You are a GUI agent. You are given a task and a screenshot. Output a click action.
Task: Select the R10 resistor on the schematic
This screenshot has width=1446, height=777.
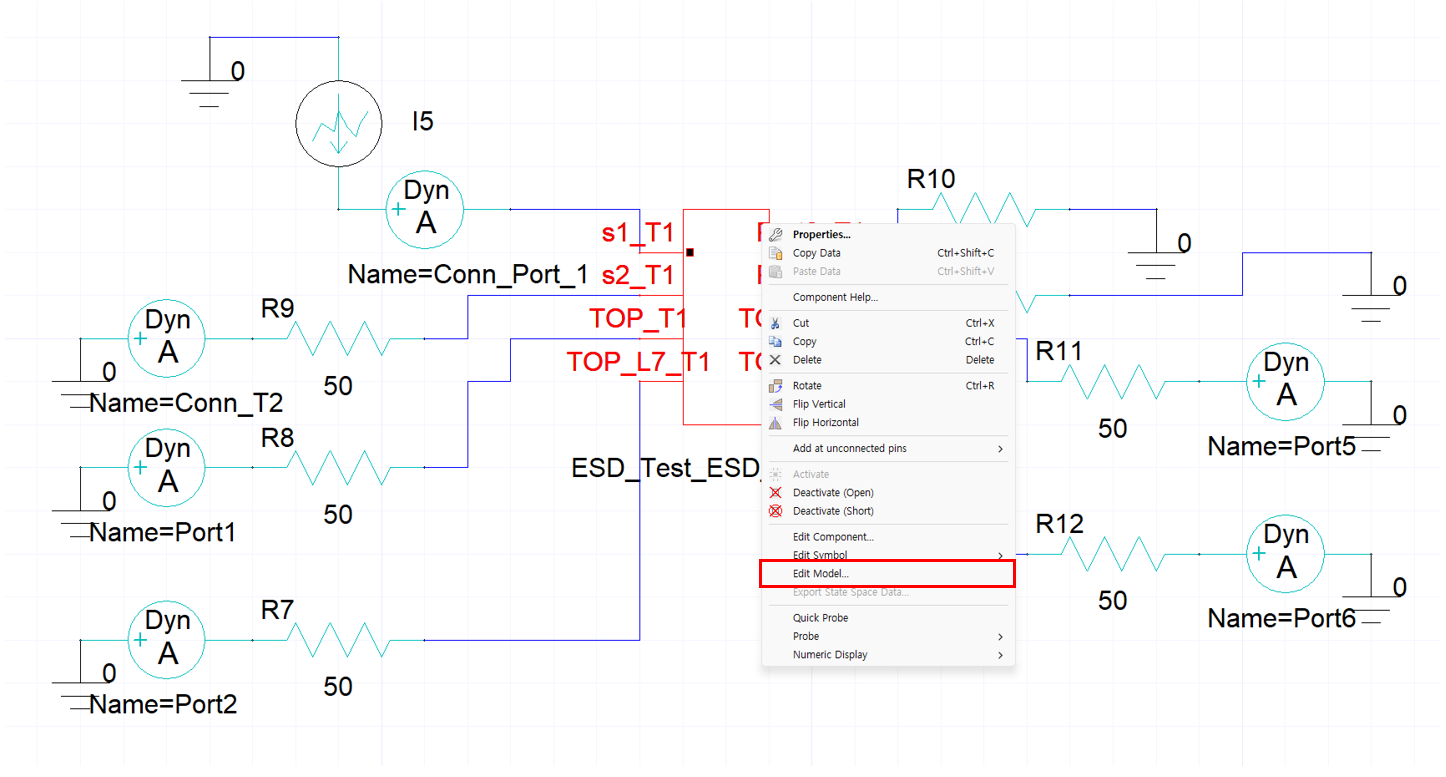pos(983,209)
